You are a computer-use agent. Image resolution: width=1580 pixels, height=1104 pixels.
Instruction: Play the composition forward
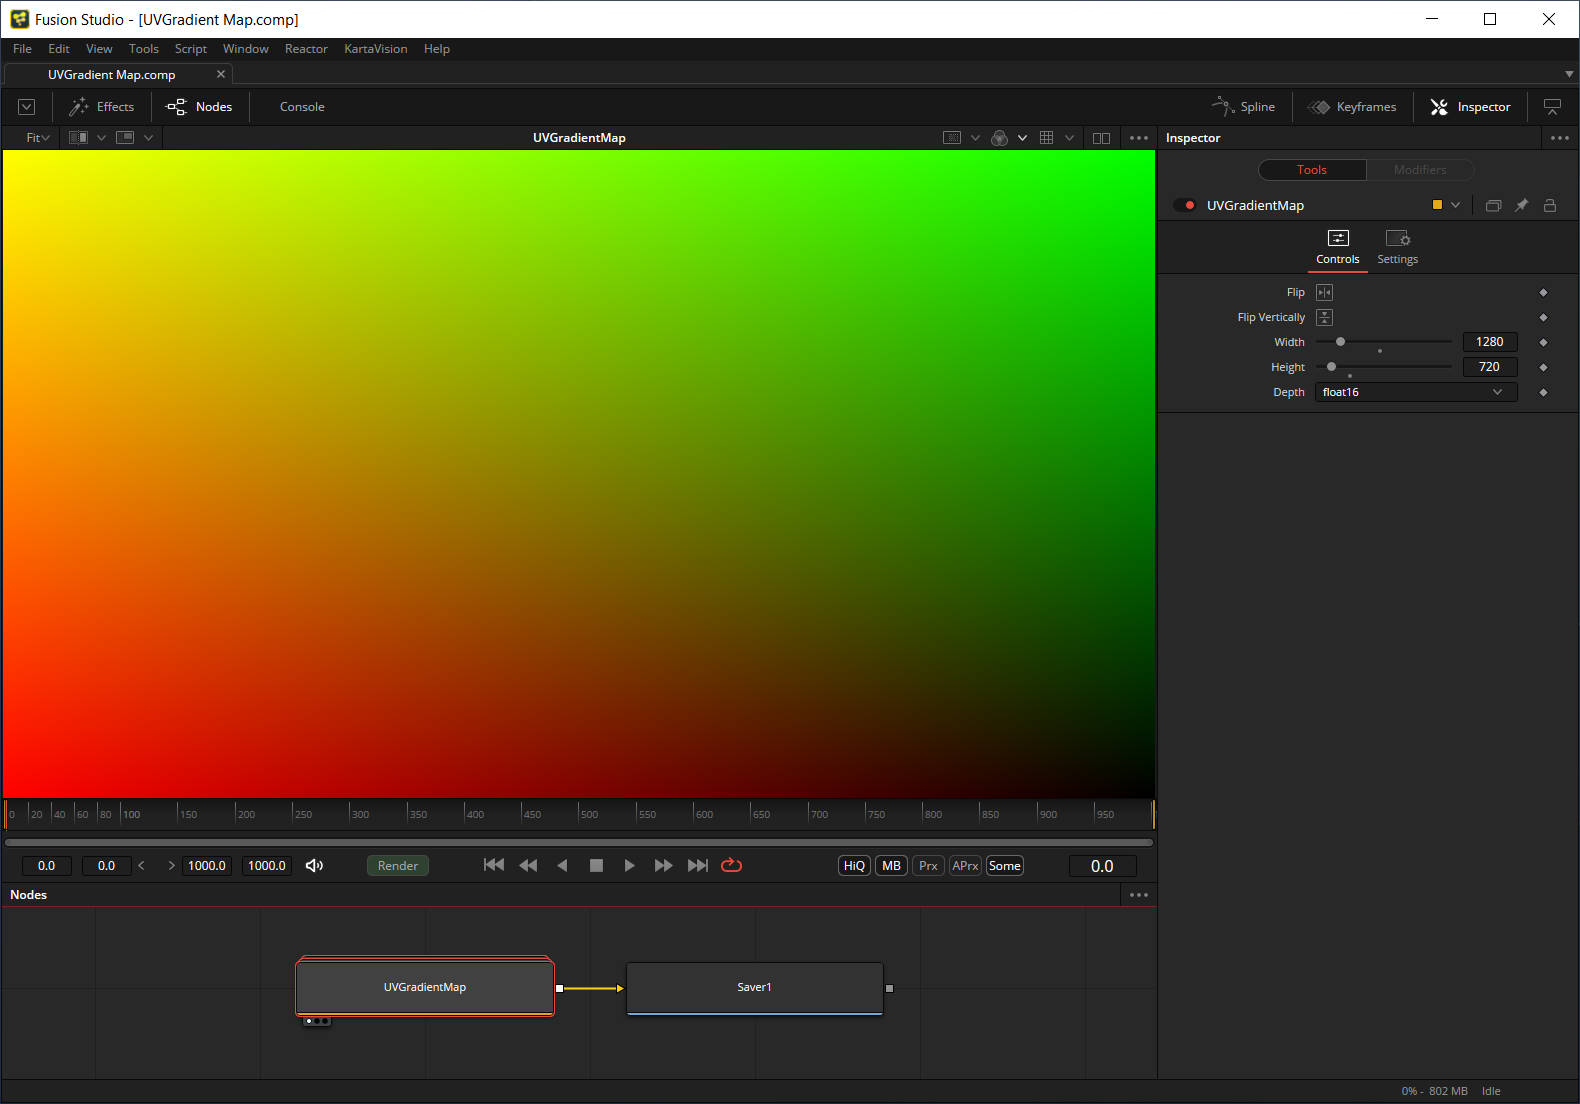click(x=629, y=866)
